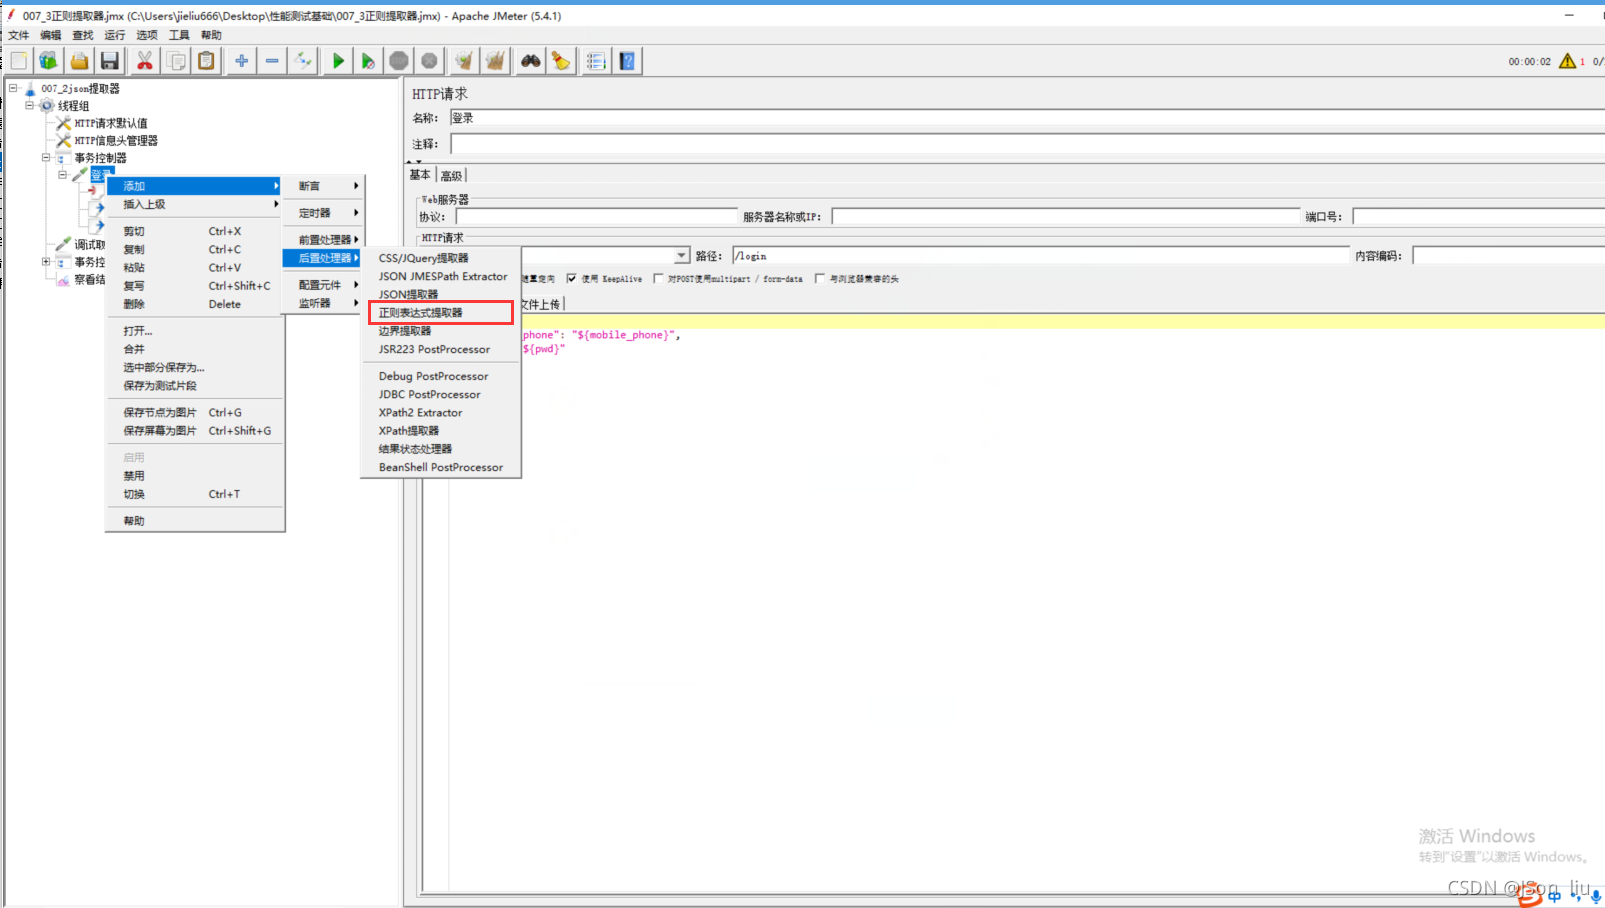Select 剪切 in context menu
This screenshot has height=908, width=1605.
pos(195,231)
